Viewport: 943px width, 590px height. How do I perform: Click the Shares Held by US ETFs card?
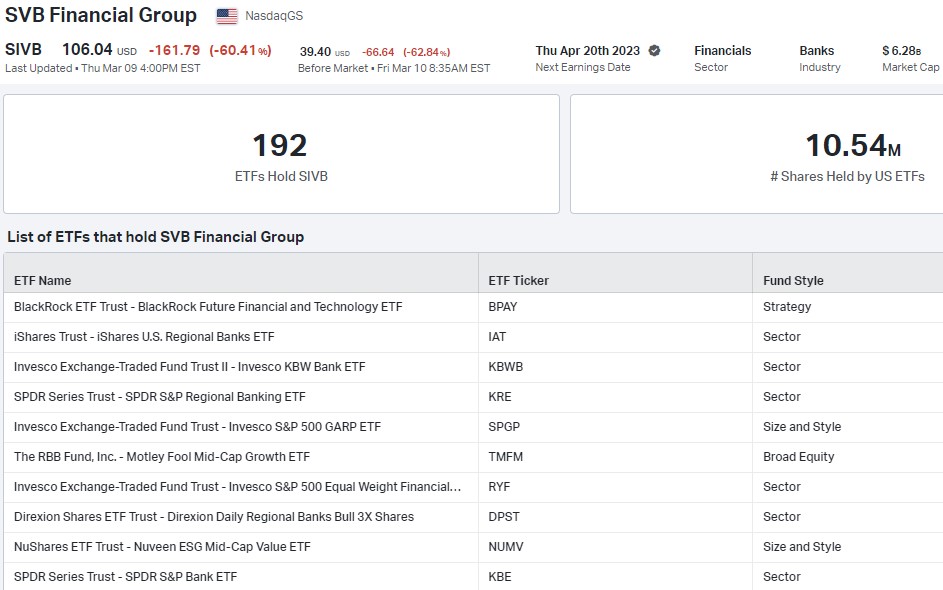(x=756, y=154)
